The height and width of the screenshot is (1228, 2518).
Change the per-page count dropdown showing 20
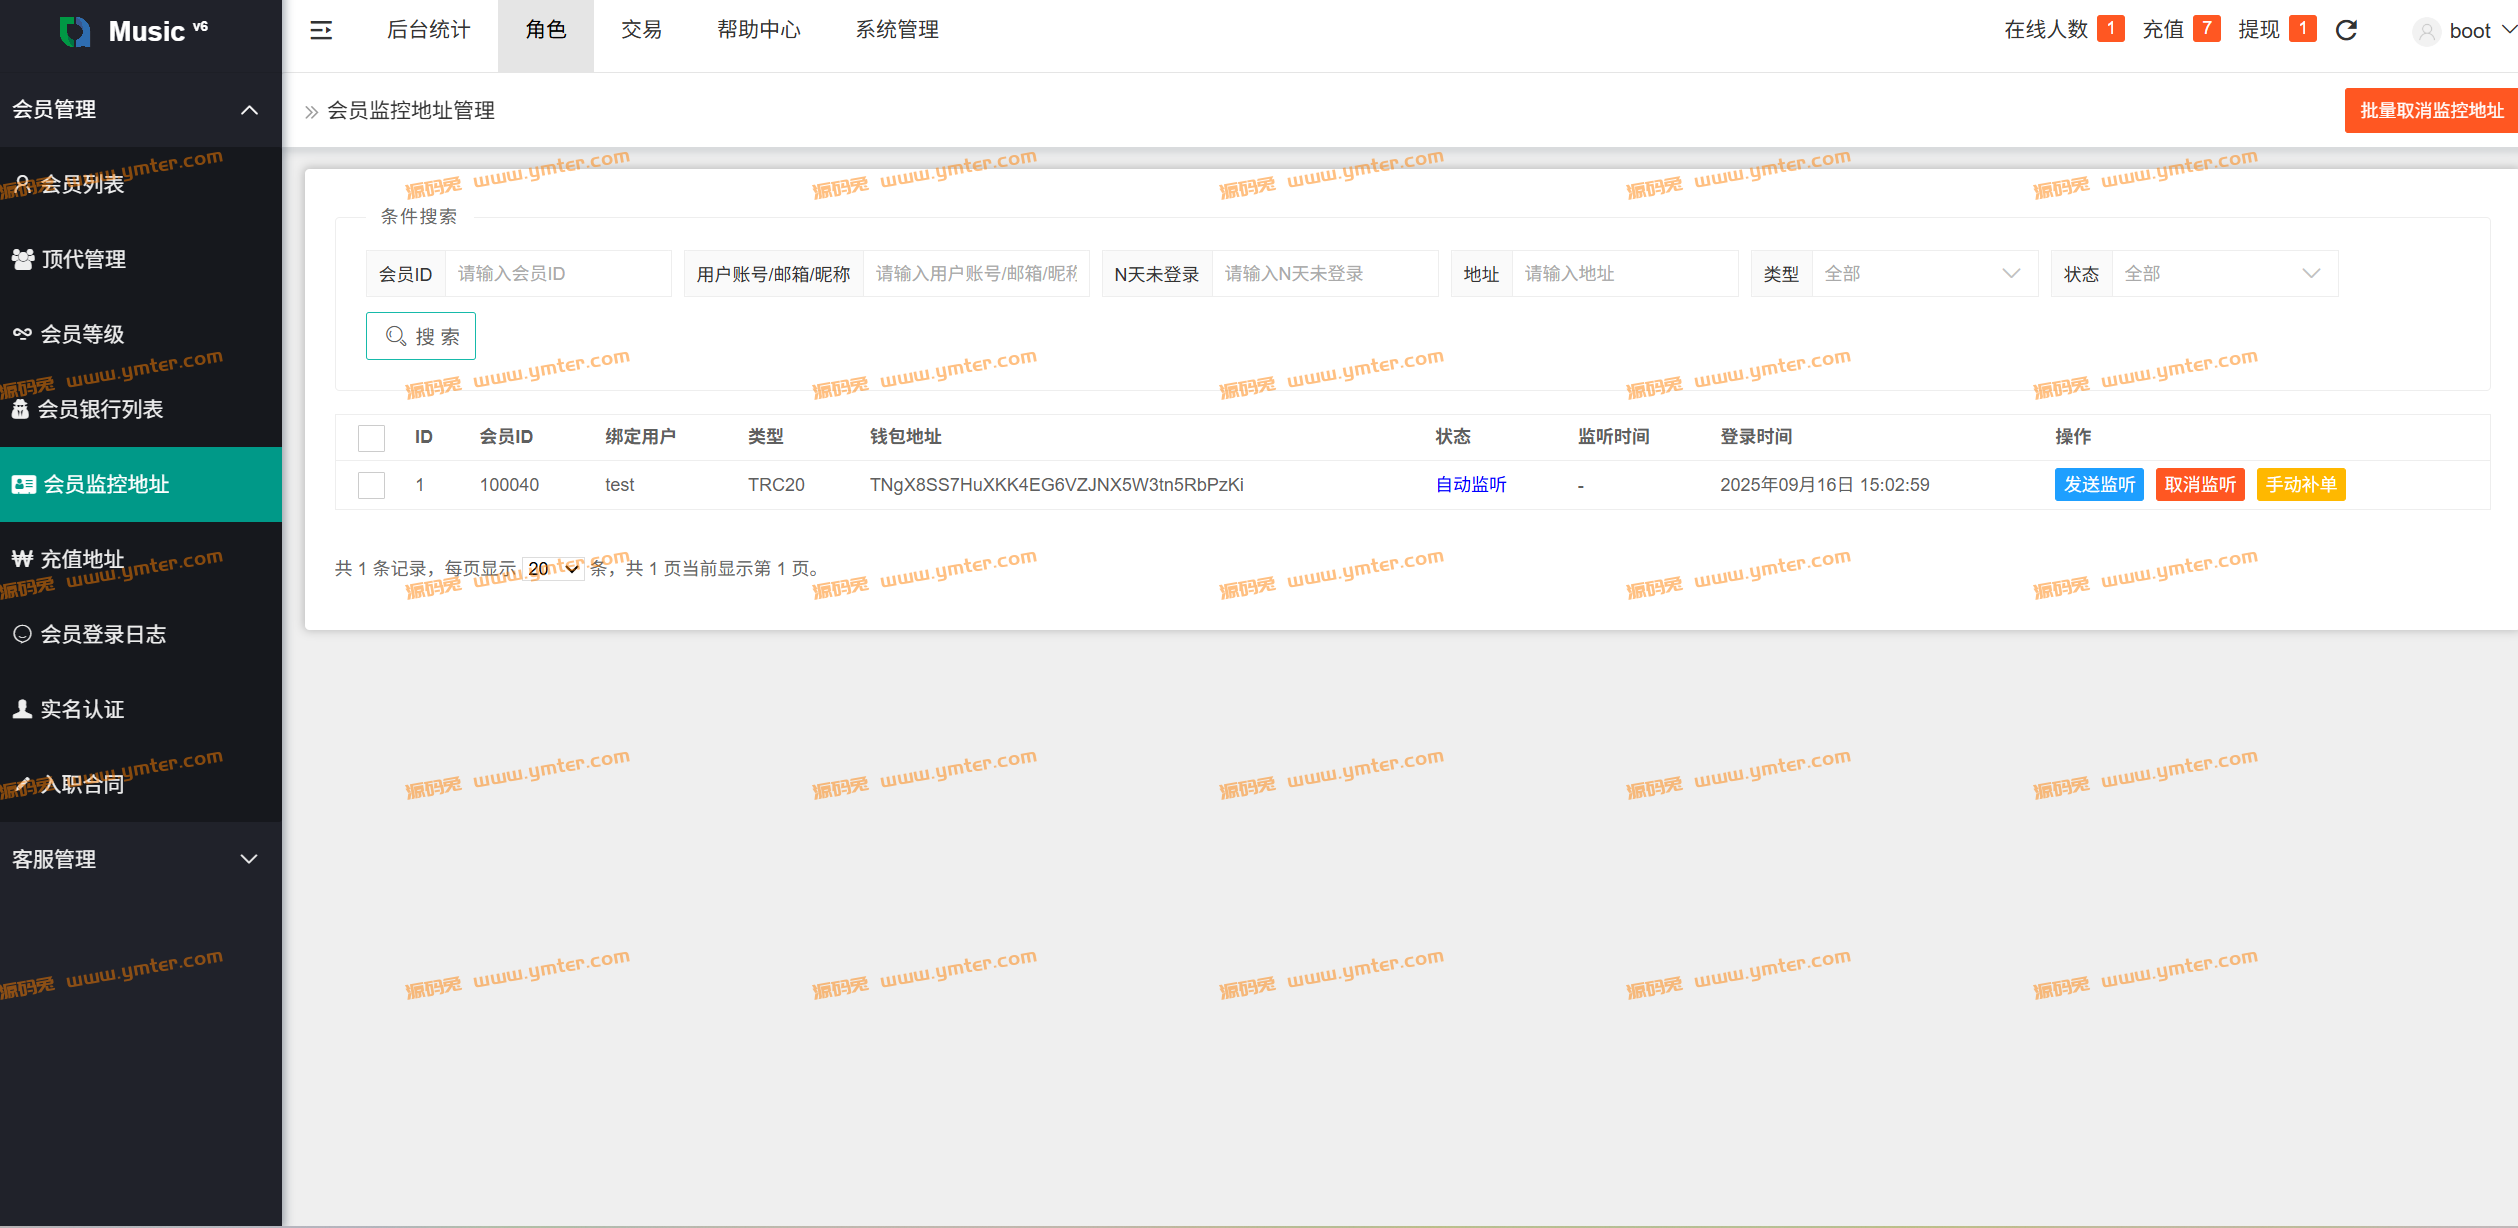(x=553, y=569)
